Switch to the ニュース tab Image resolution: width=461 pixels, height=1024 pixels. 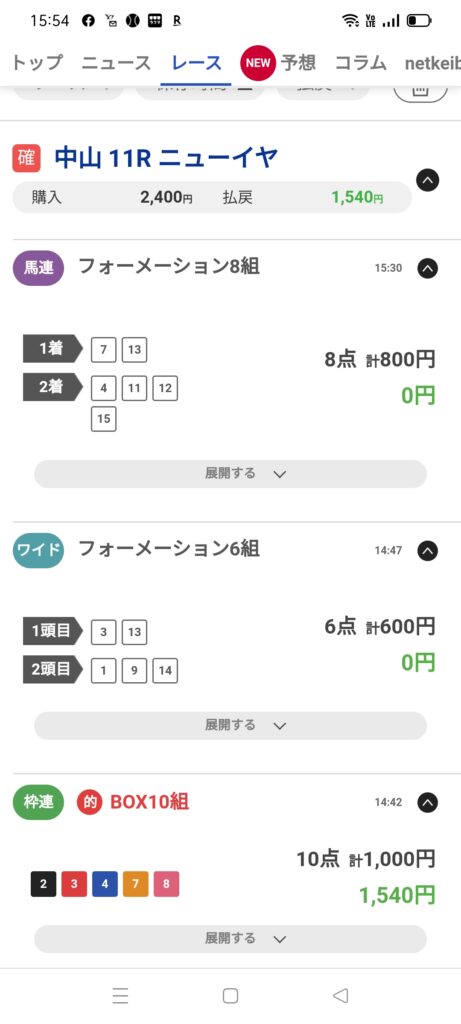[116, 63]
